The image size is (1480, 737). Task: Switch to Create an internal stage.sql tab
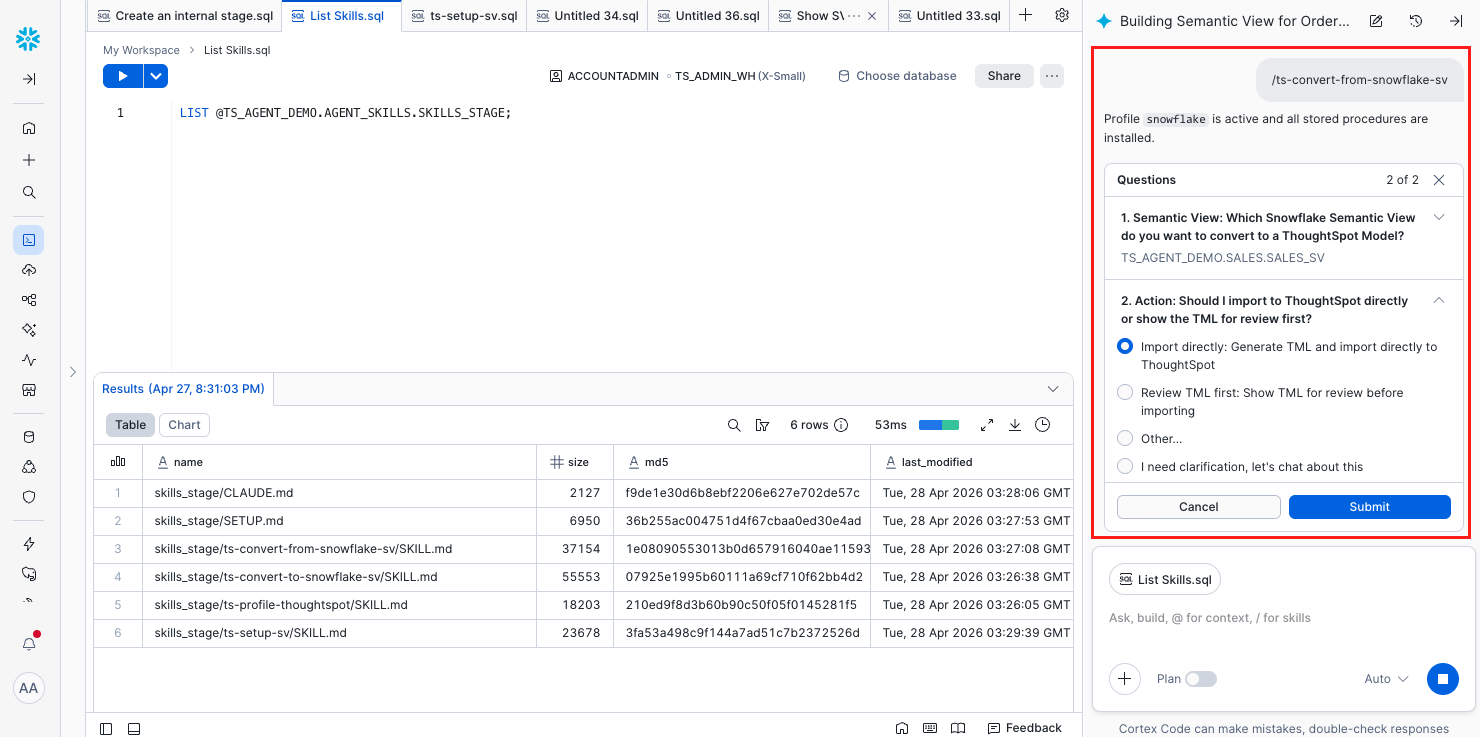184,16
